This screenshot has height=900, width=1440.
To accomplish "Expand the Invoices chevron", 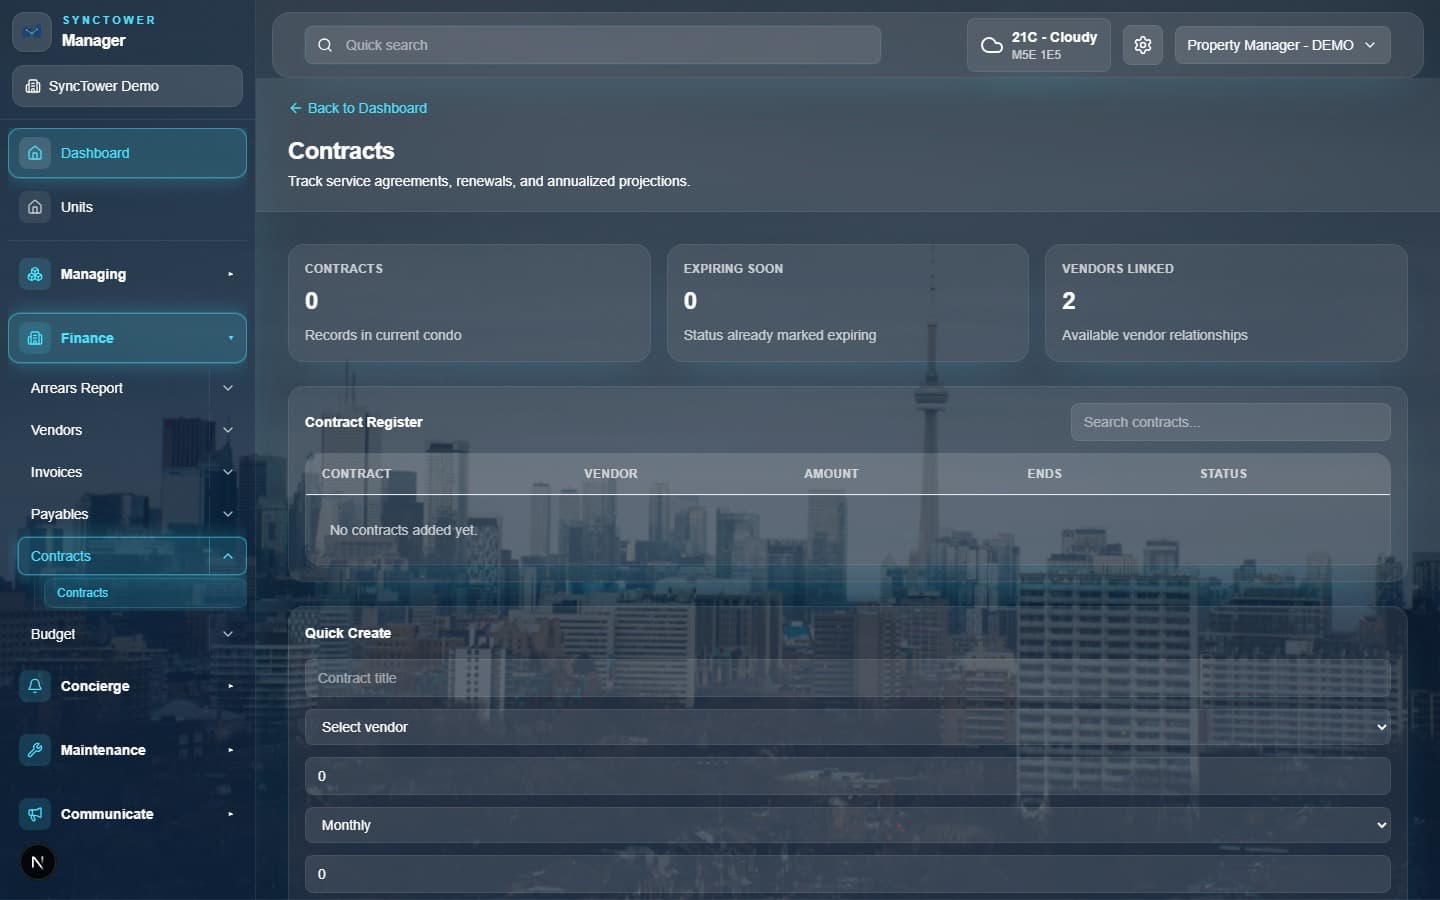I will click(x=228, y=472).
